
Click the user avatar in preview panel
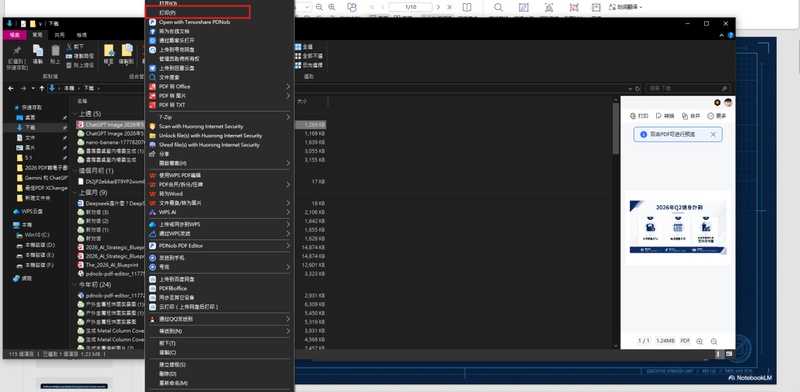point(728,103)
